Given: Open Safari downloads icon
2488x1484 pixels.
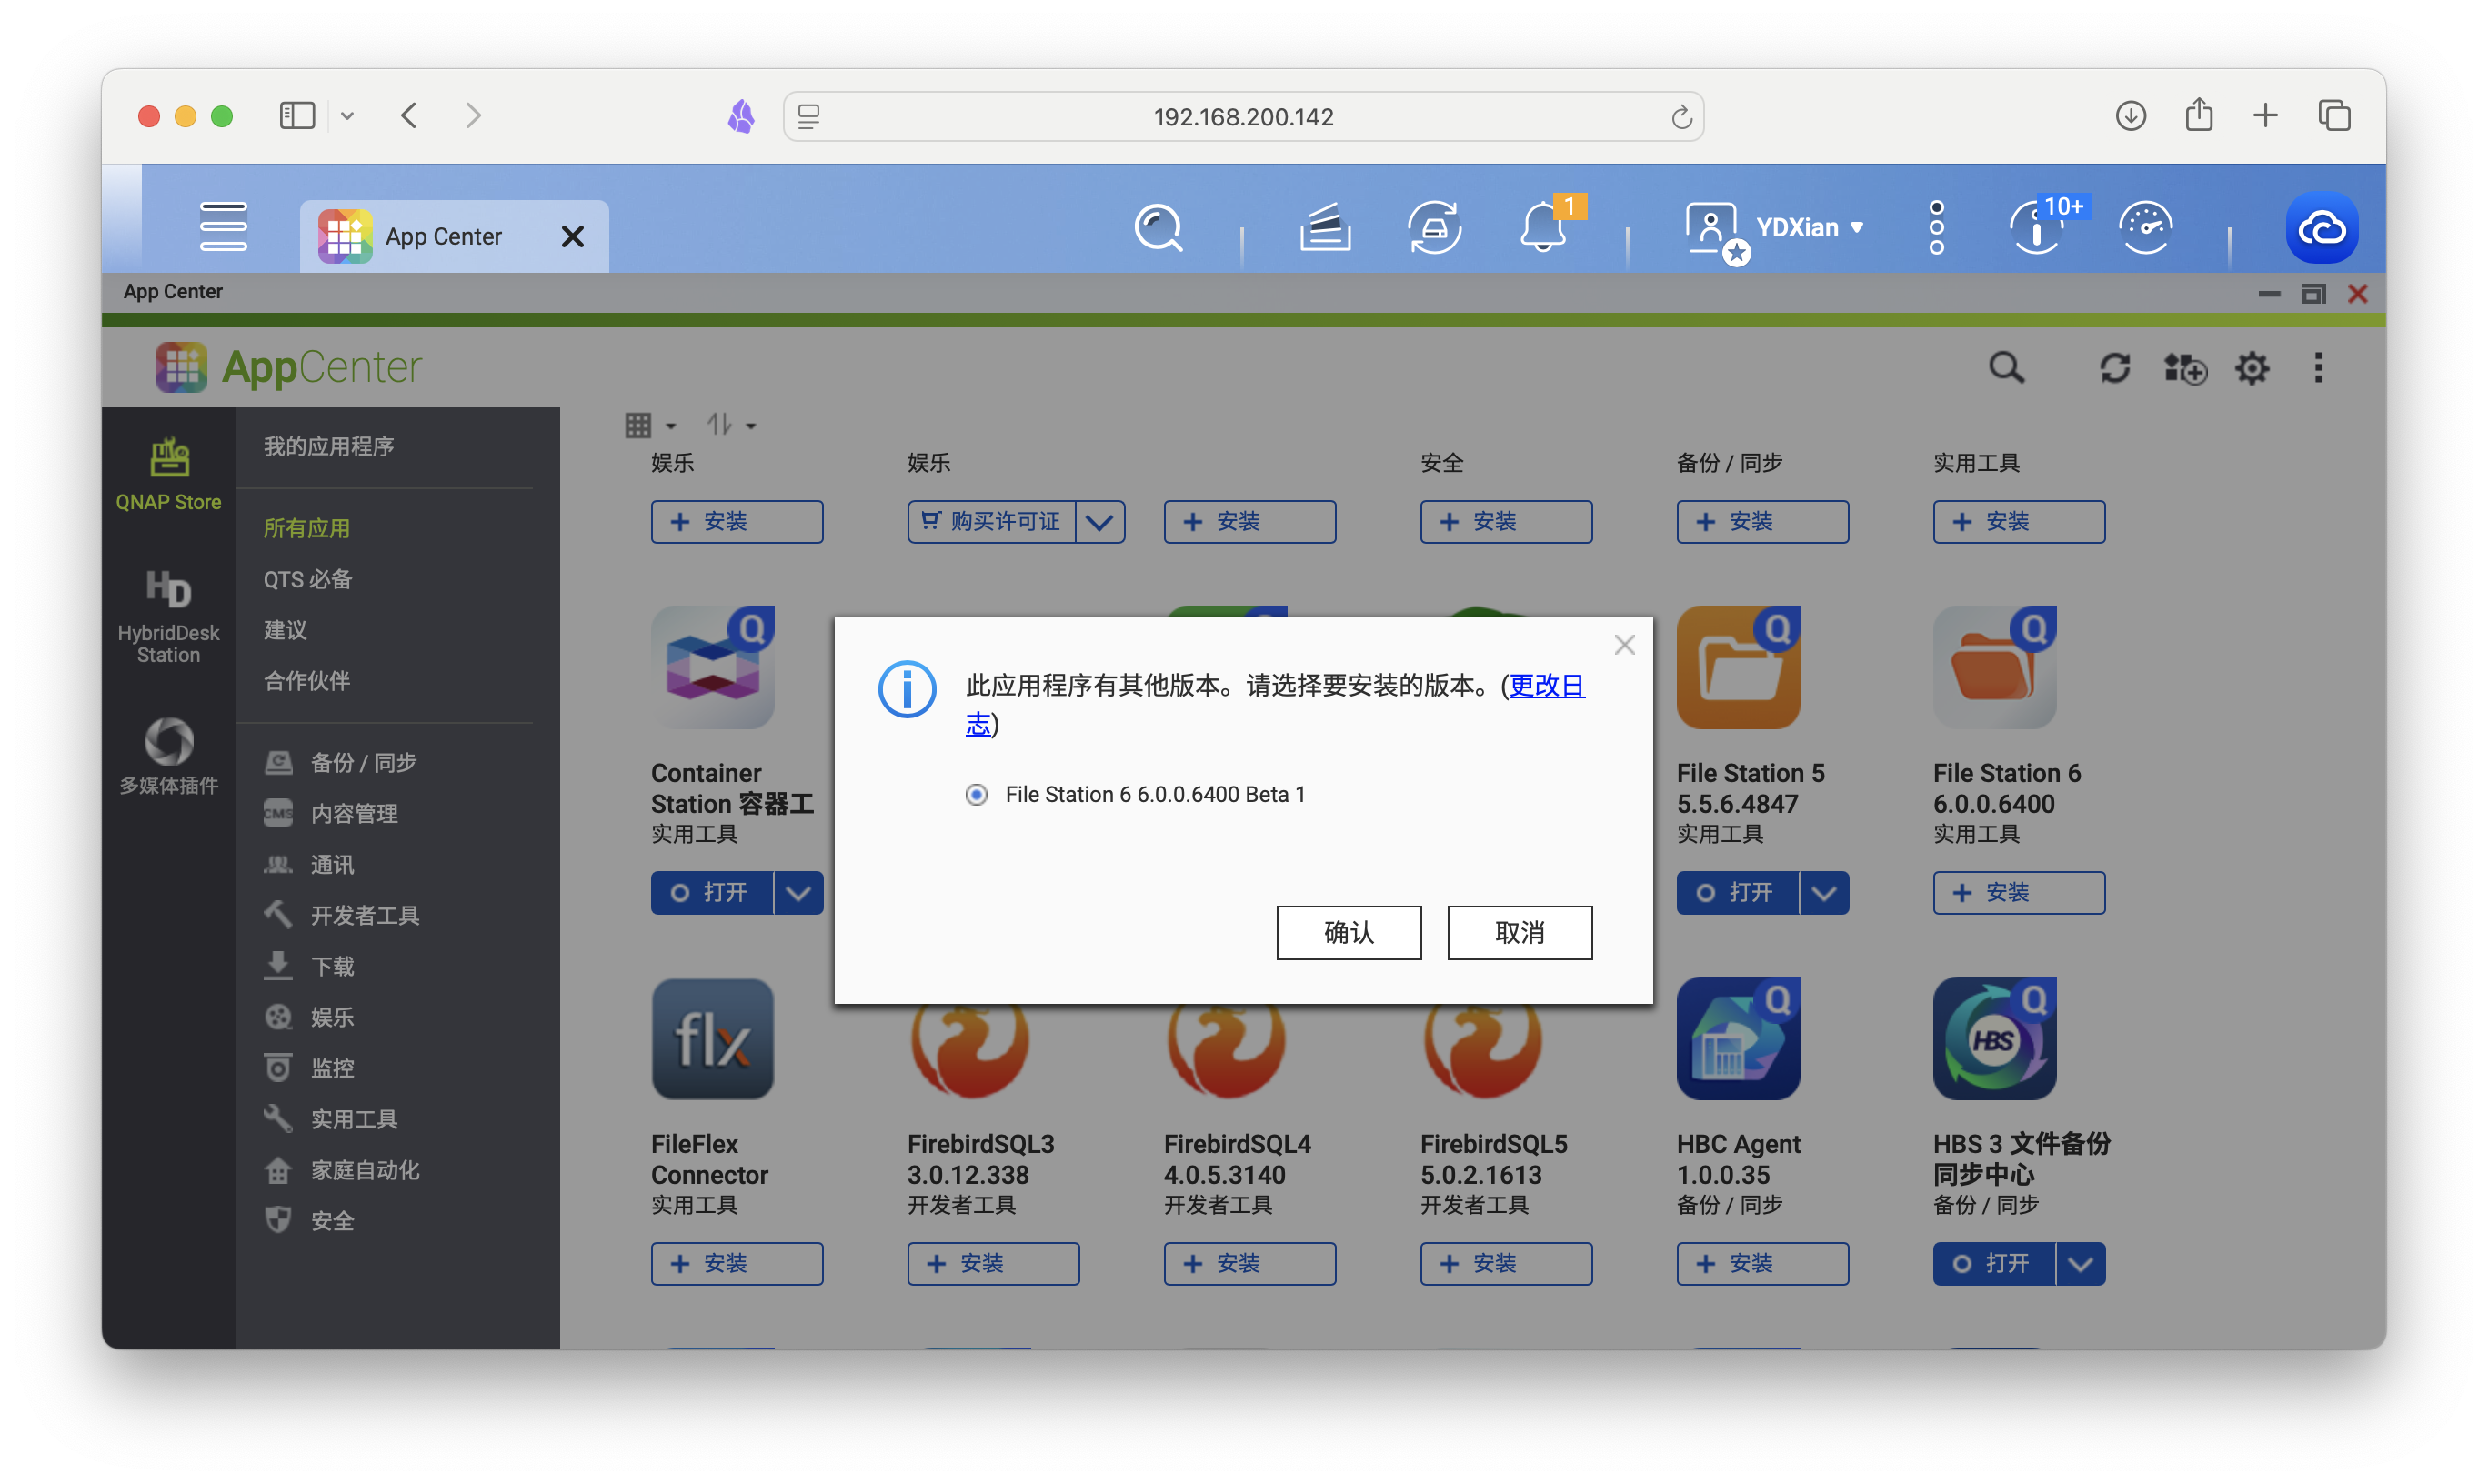Looking at the screenshot, I should [x=2131, y=116].
